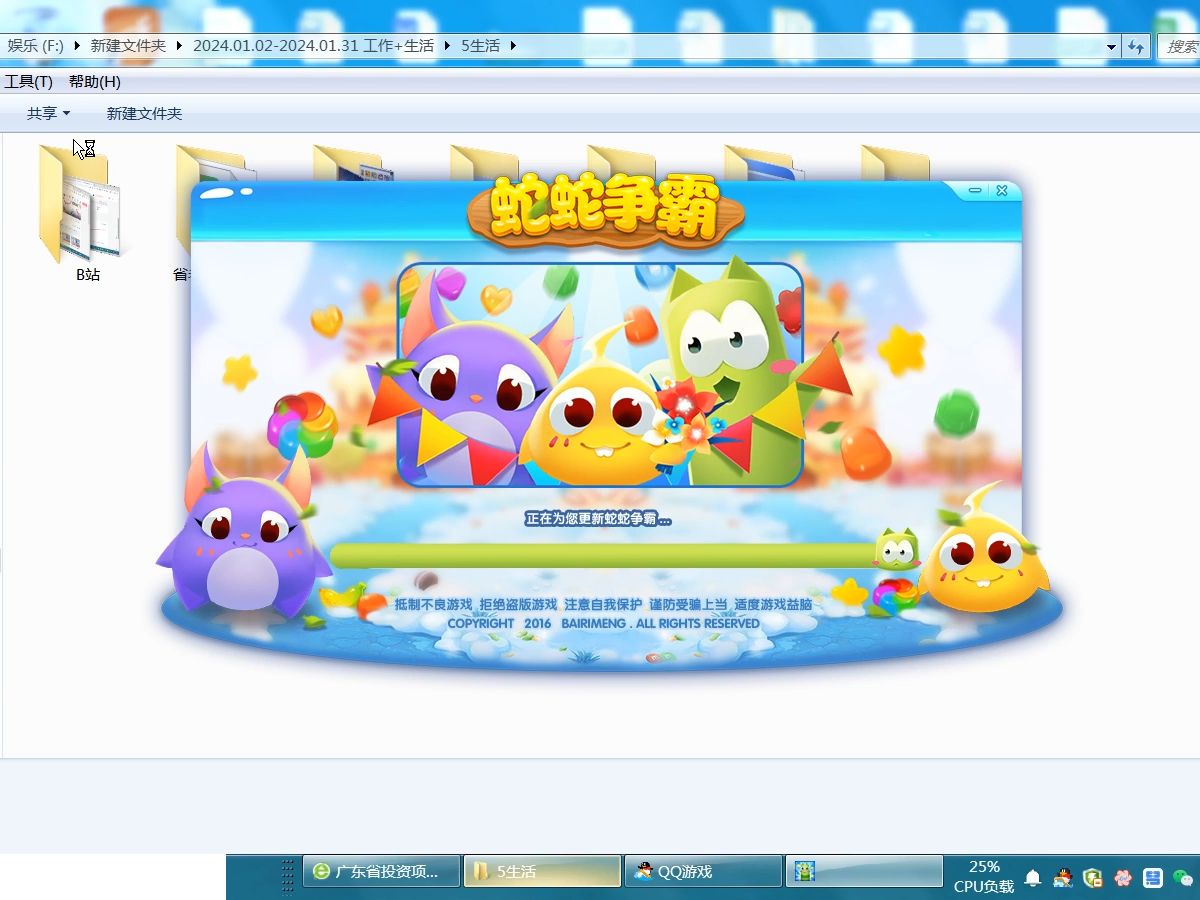Screen dimensions: 1200x900
Task: Click the 5生活 breadcrumb segment
Action: point(480,46)
